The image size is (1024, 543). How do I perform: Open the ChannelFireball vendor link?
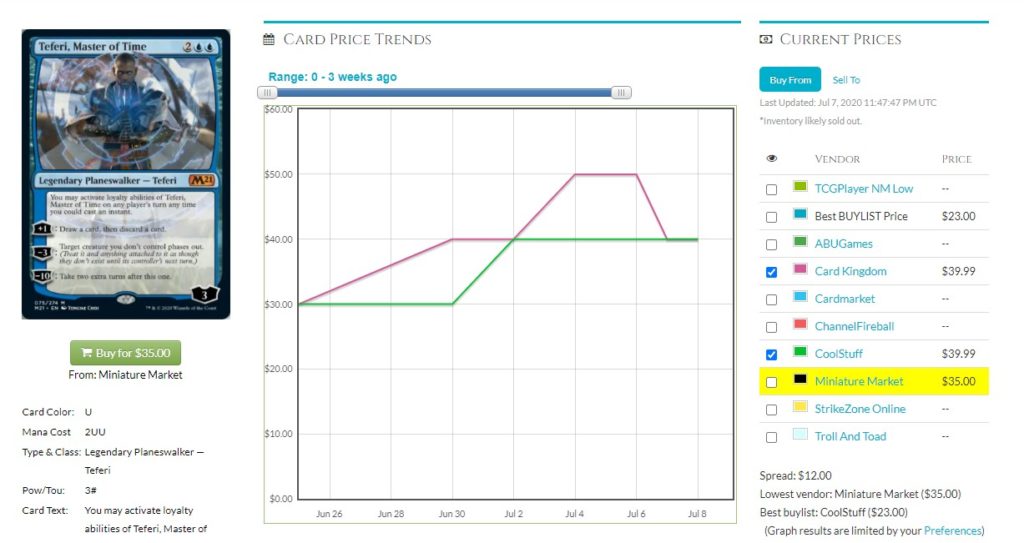854,326
